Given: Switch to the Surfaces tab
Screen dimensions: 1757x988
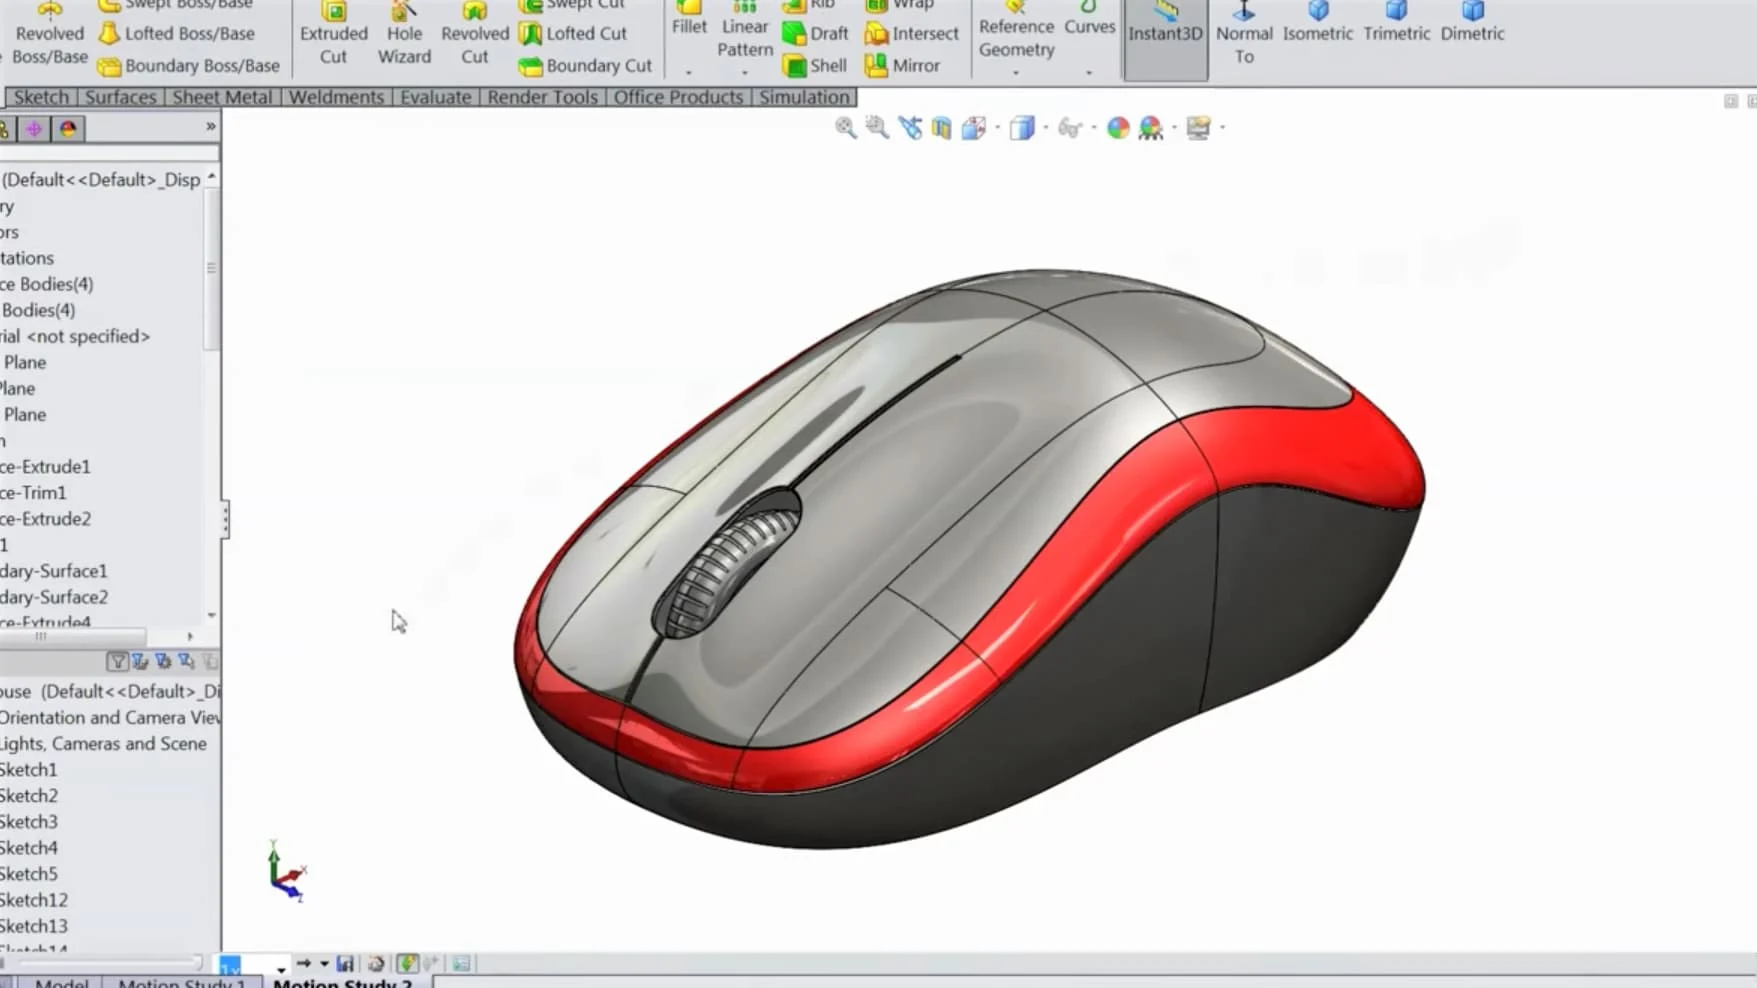Looking at the screenshot, I should coord(119,96).
